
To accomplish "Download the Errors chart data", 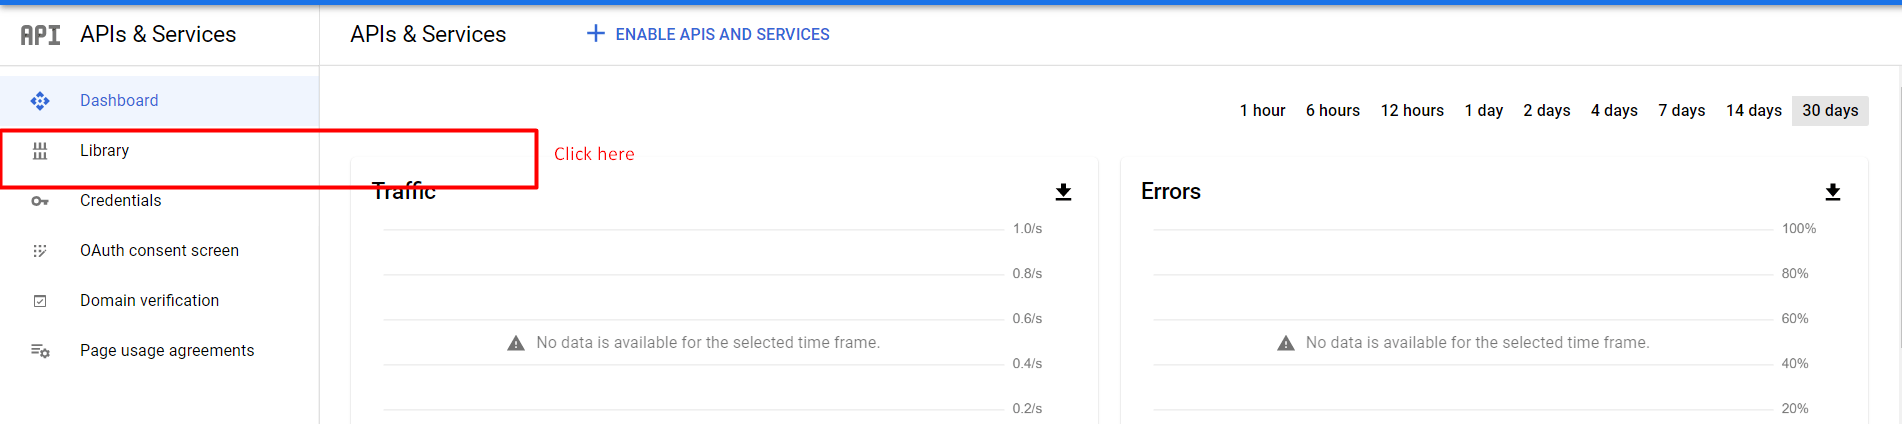I will [x=1832, y=192].
